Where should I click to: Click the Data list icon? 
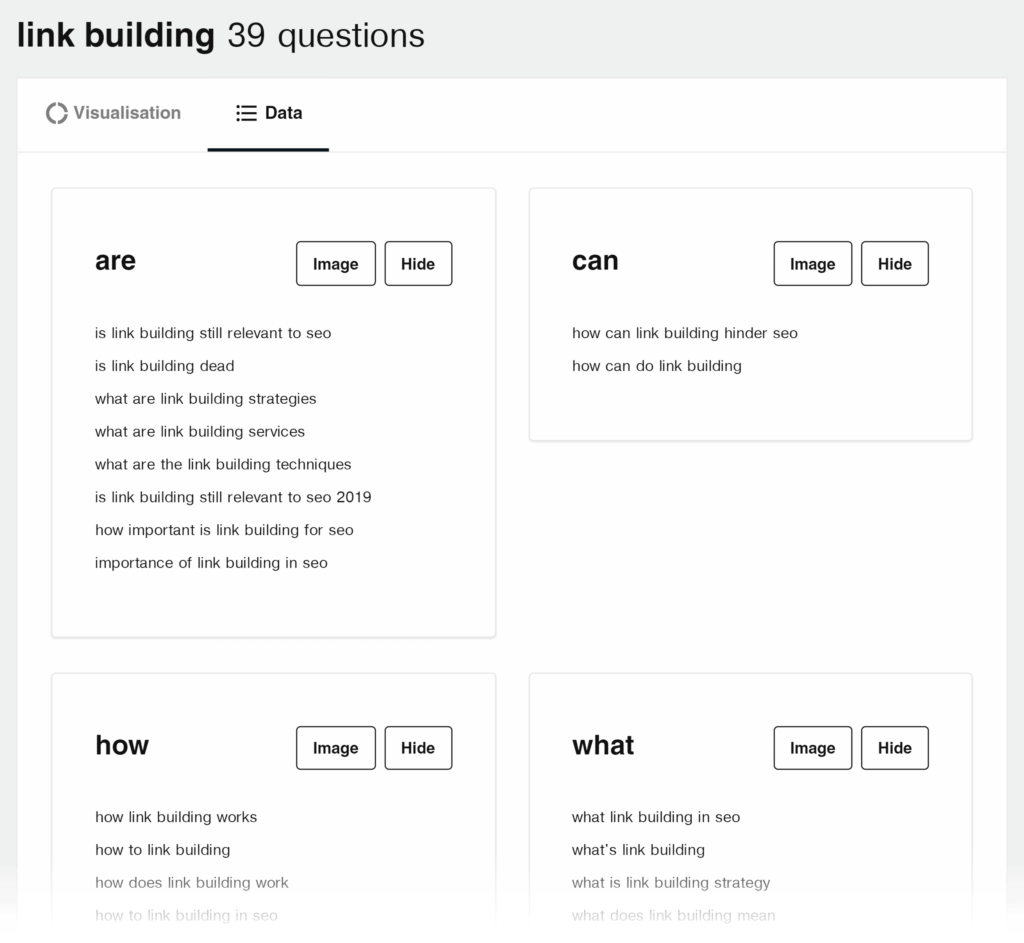[246, 113]
